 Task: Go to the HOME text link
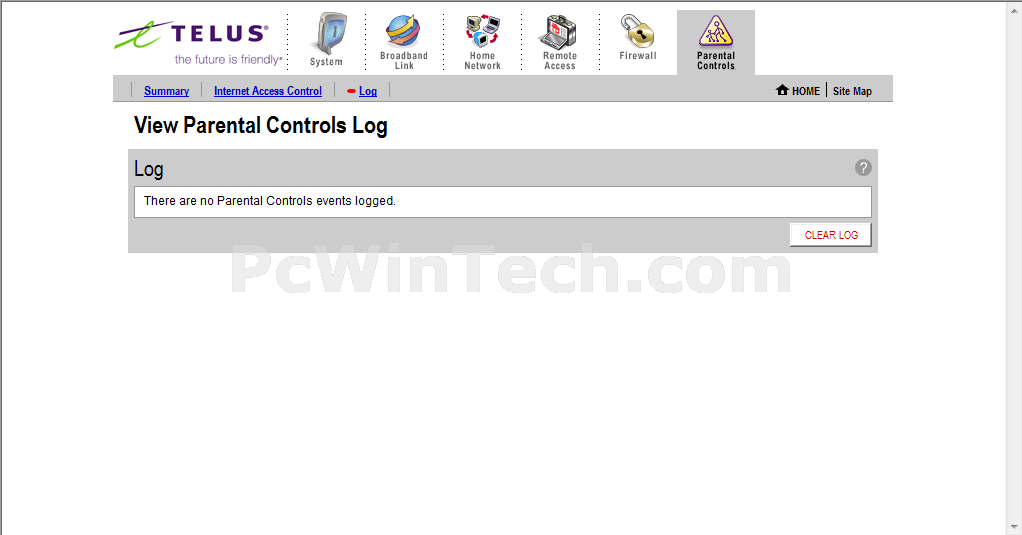[806, 91]
